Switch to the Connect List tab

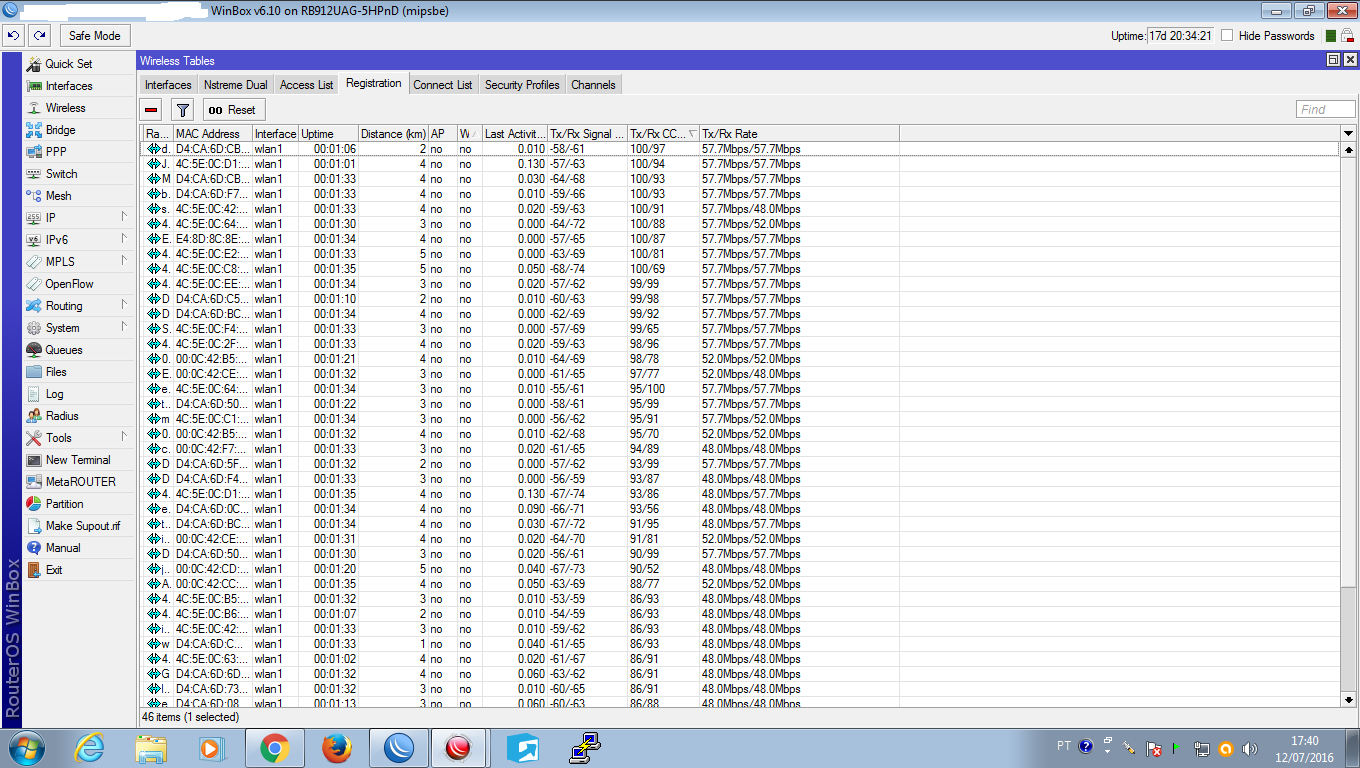443,85
